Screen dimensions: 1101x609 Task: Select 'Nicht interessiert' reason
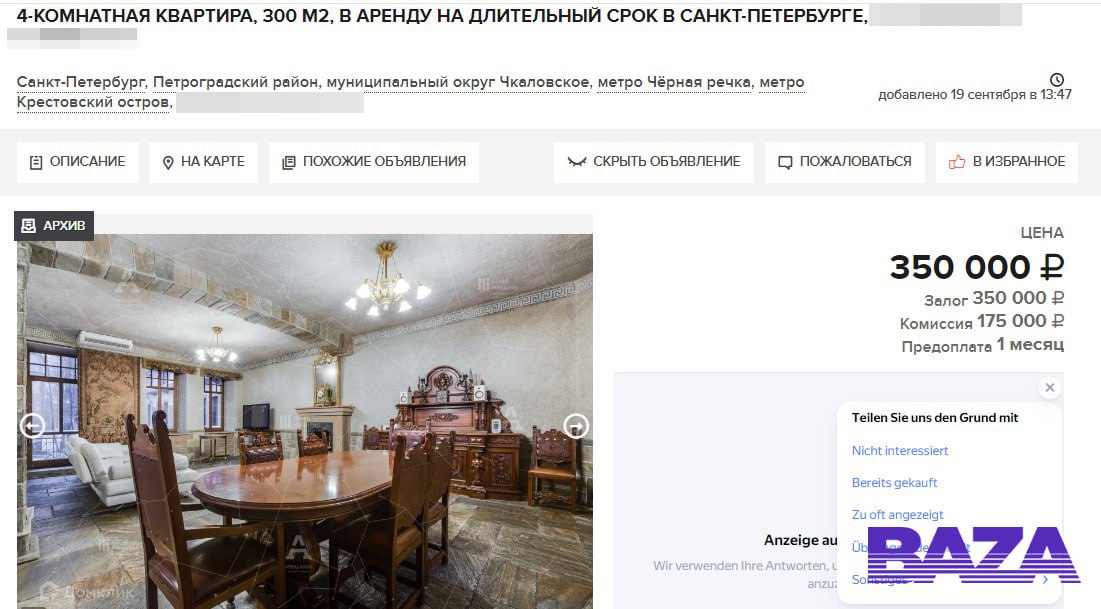pos(899,451)
